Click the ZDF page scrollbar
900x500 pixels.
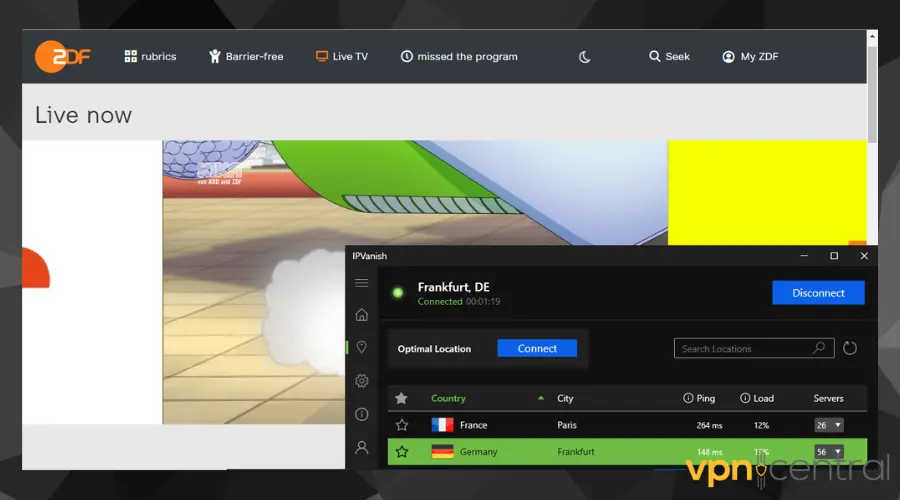click(872, 95)
